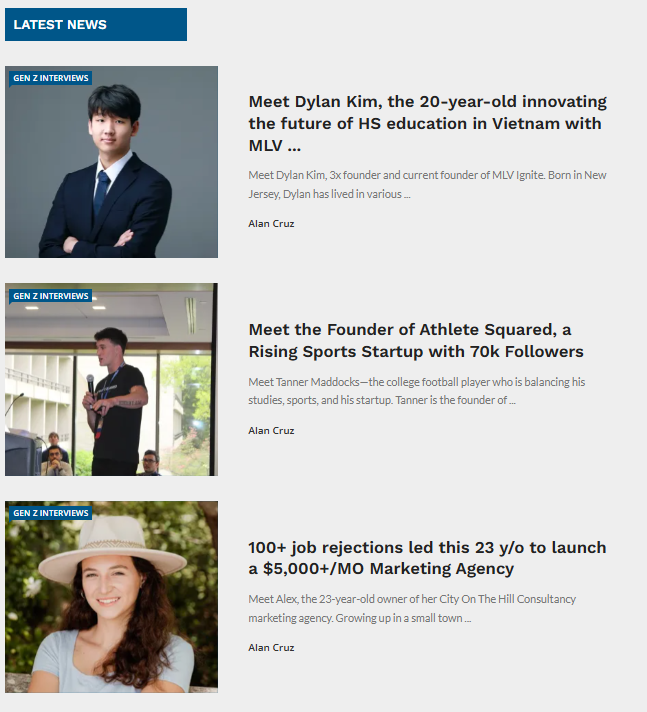Click the excerpt mentioning MLV Ignite
647x712 pixels.
(x=427, y=184)
